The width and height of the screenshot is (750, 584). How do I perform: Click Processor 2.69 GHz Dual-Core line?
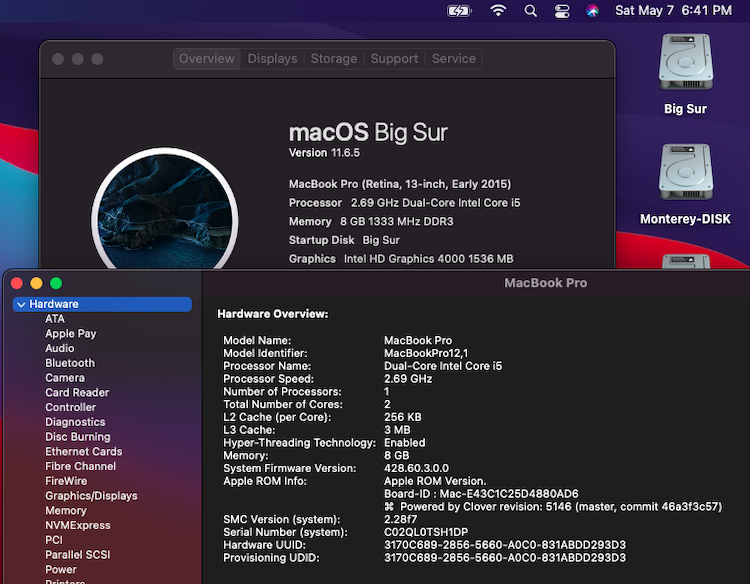coord(405,203)
